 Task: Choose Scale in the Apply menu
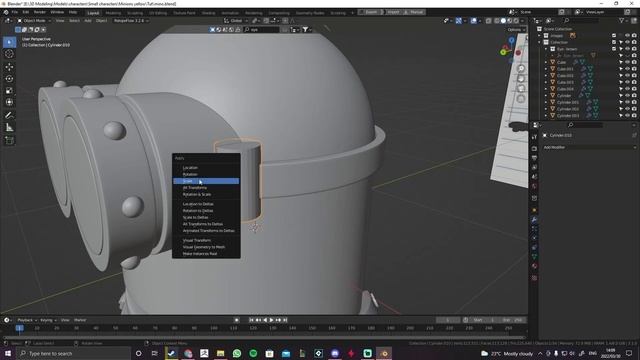click(206, 181)
